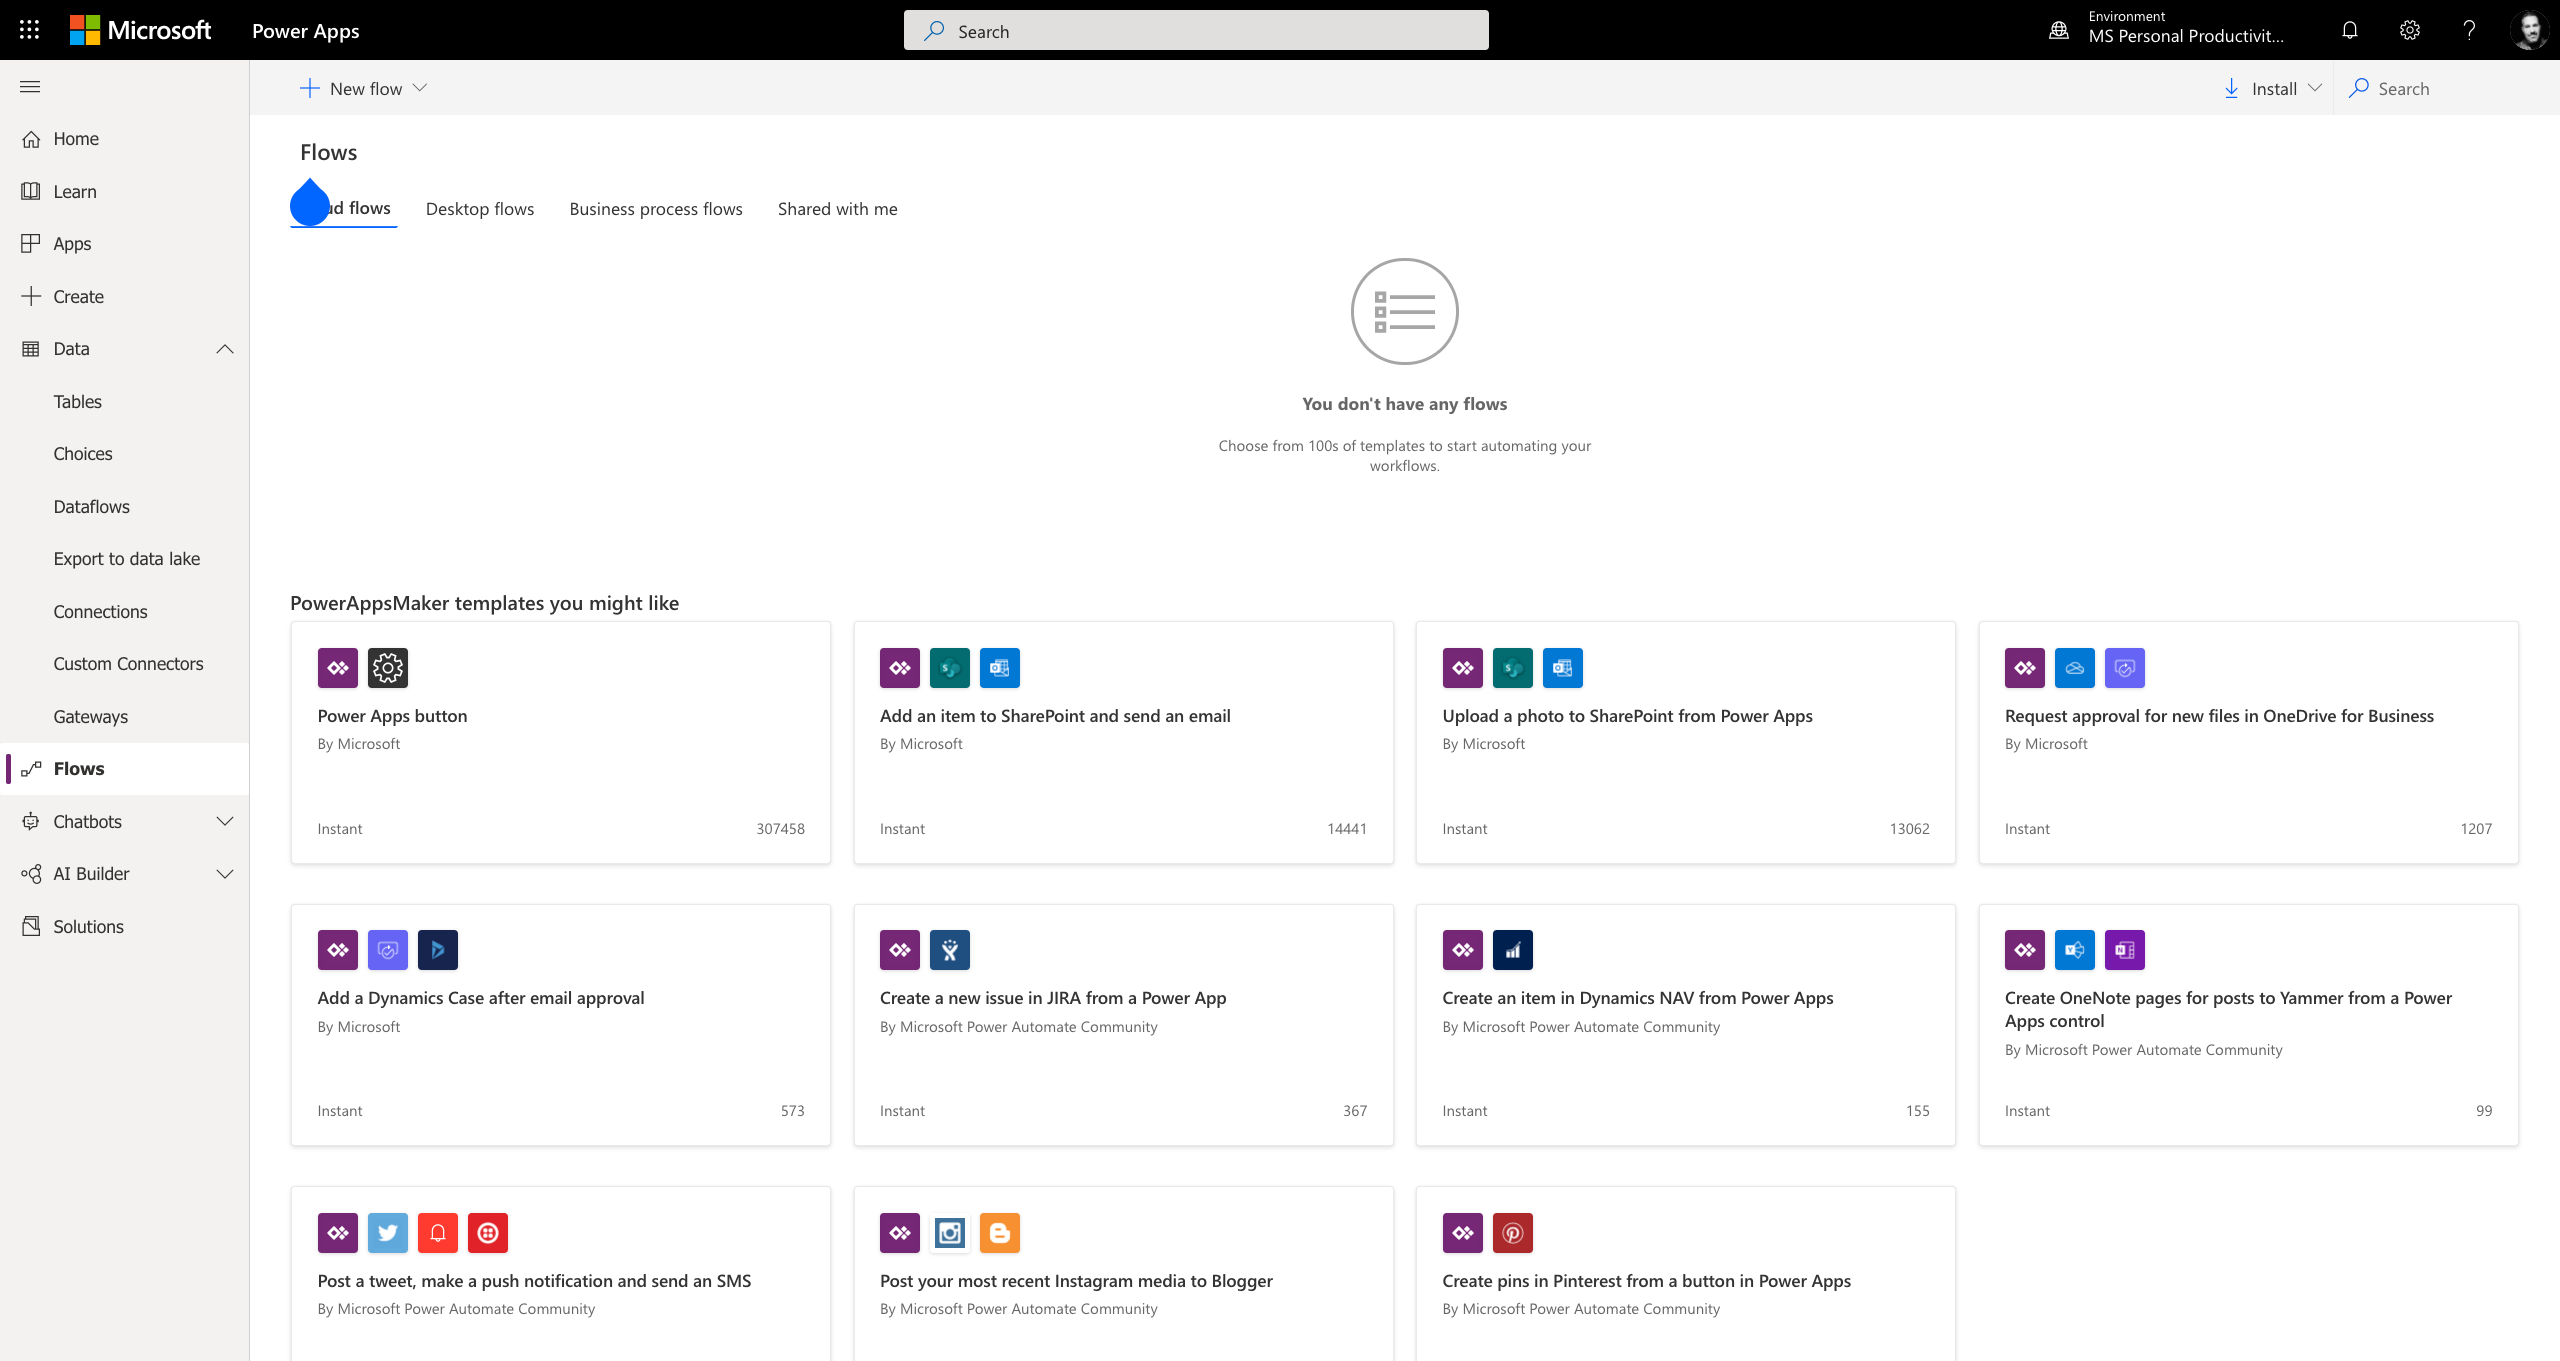2560x1361 pixels.
Task: Click the Pinterest icon on the pins template
Action: [x=1512, y=1232]
